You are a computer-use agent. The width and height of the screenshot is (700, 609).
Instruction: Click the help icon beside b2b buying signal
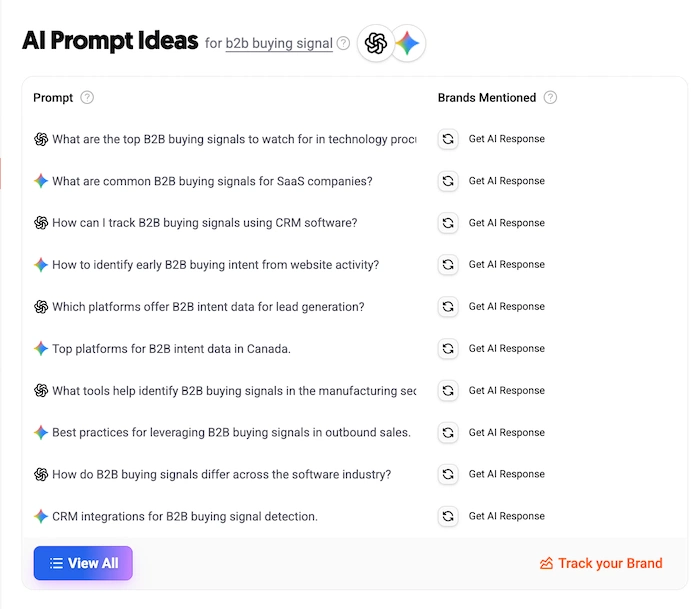coord(344,43)
